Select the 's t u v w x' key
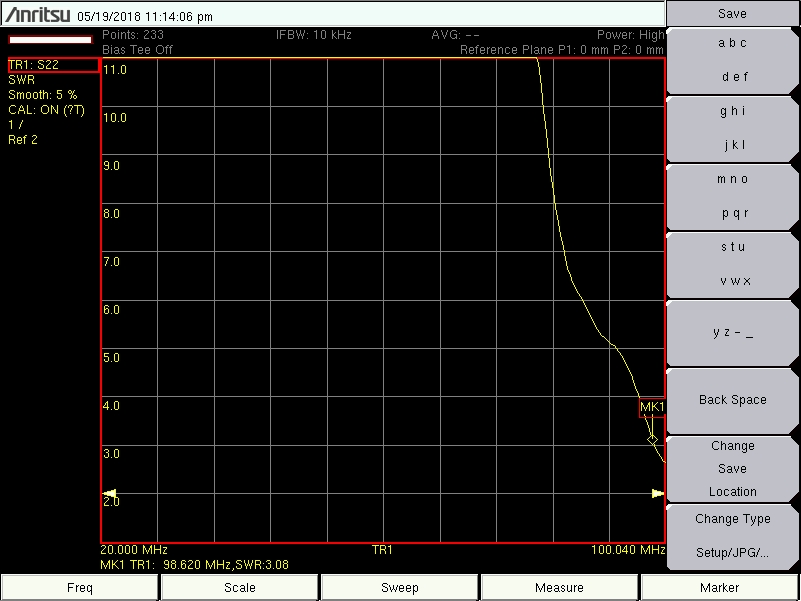Screen dimensions: 801x601 click(732, 264)
